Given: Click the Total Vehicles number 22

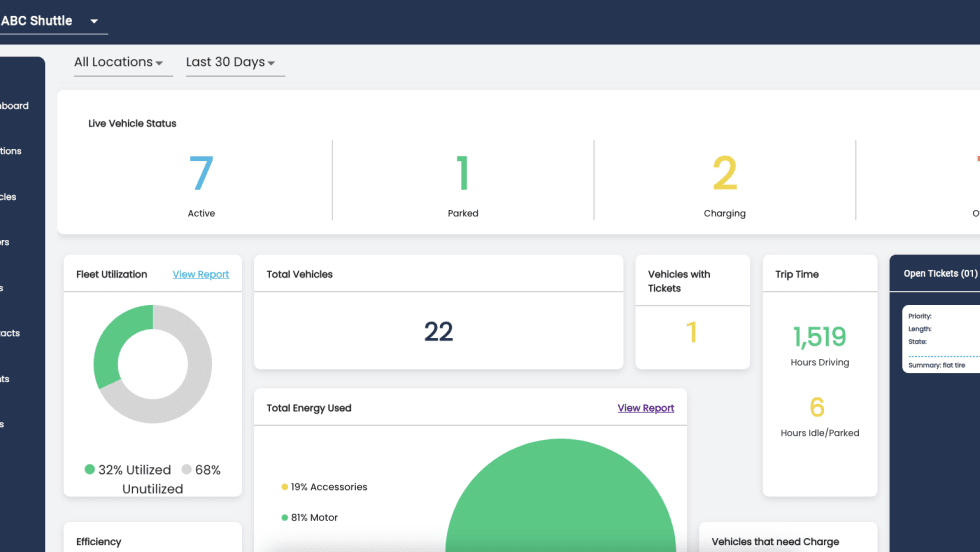Looking at the screenshot, I should pos(438,332).
